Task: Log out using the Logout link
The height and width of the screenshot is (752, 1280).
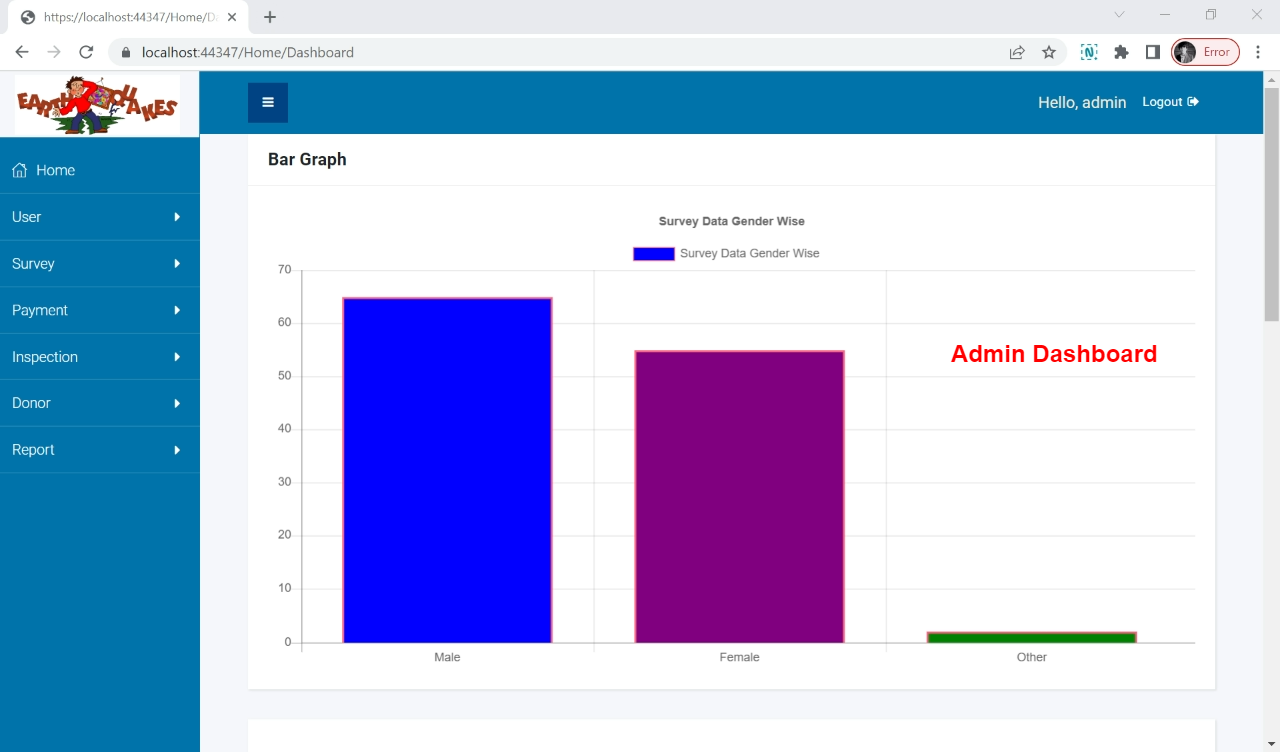Action: click(x=1170, y=102)
